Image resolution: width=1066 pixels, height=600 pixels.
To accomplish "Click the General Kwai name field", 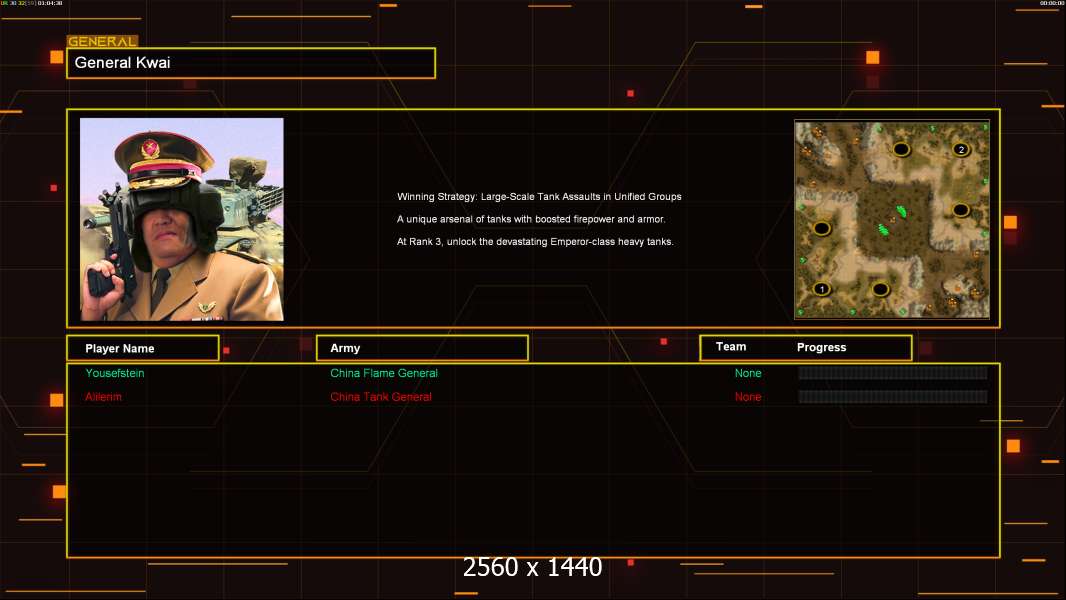I will tap(251, 63).
